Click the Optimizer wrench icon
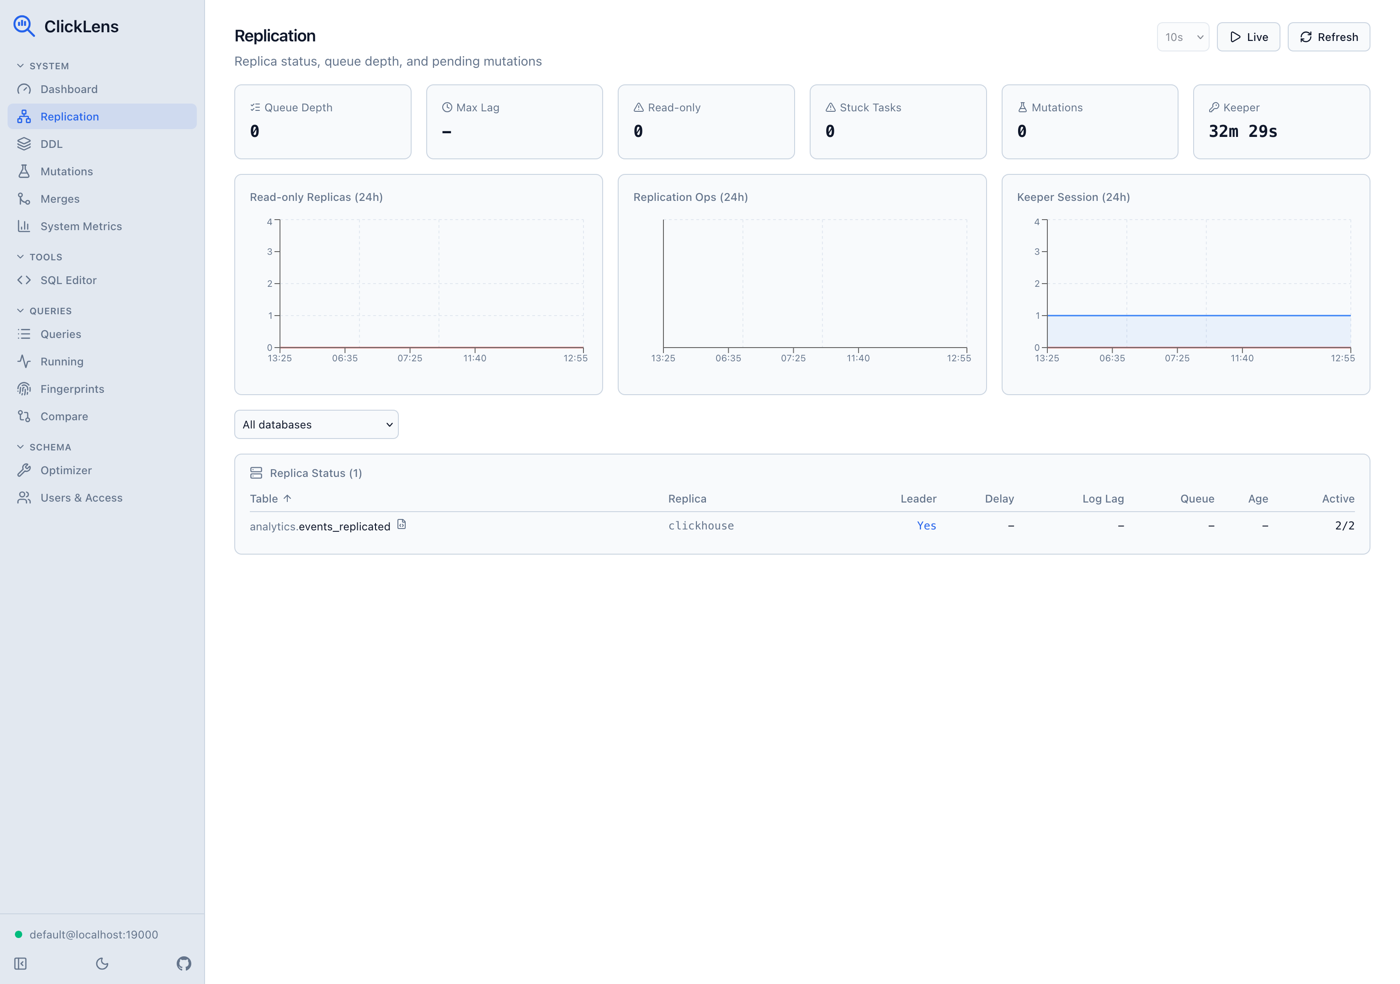1400x984 pixels. coord(24,470)
